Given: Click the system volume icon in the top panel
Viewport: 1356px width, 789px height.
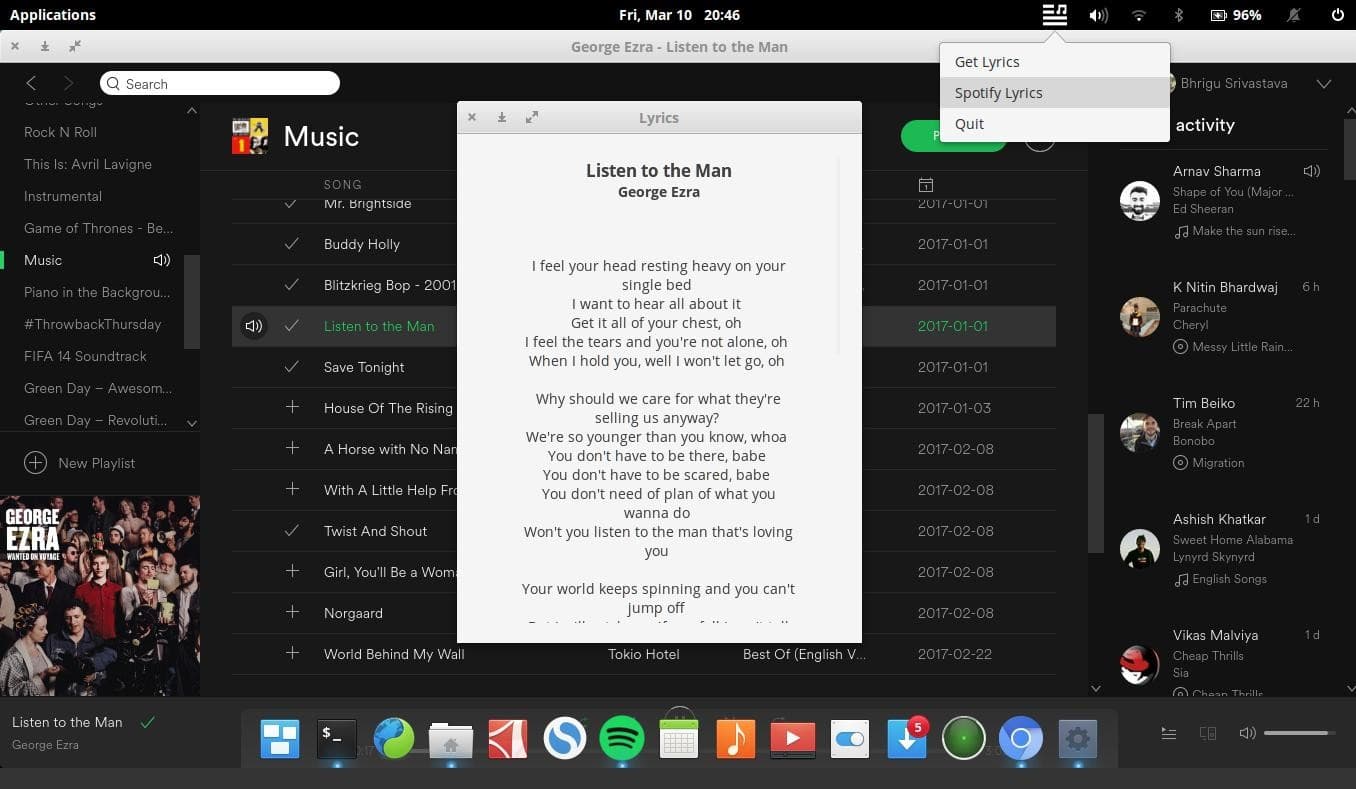Looking at the screenshot, I should pos(1098,15).
